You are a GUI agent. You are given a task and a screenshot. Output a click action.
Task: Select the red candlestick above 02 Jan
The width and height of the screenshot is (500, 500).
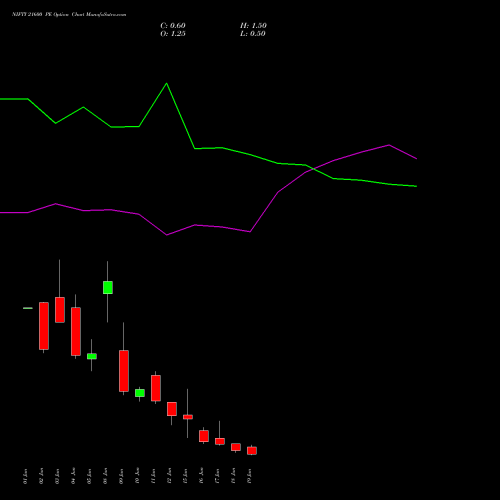[x=44, y=326]
